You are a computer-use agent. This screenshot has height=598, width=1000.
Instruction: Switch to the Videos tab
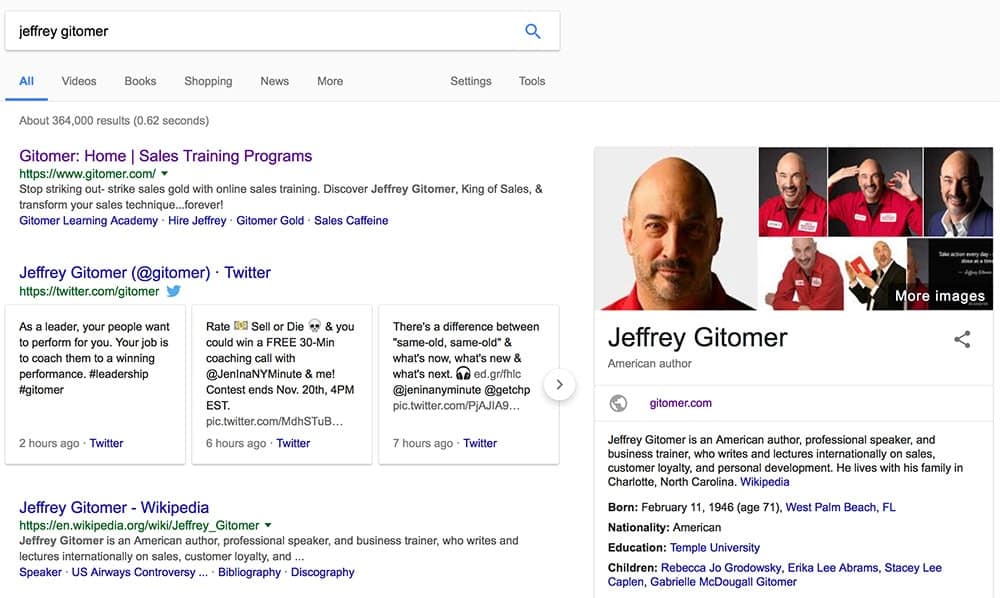(79, 81)
